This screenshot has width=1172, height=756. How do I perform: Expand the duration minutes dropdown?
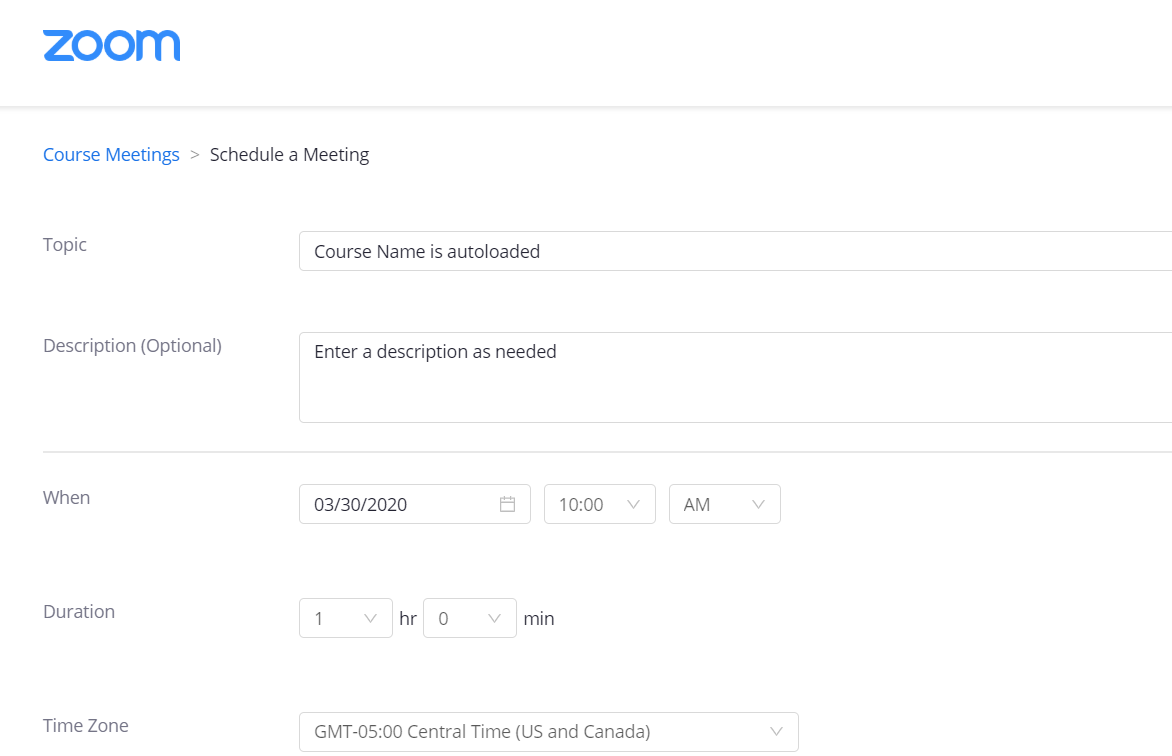469,618
